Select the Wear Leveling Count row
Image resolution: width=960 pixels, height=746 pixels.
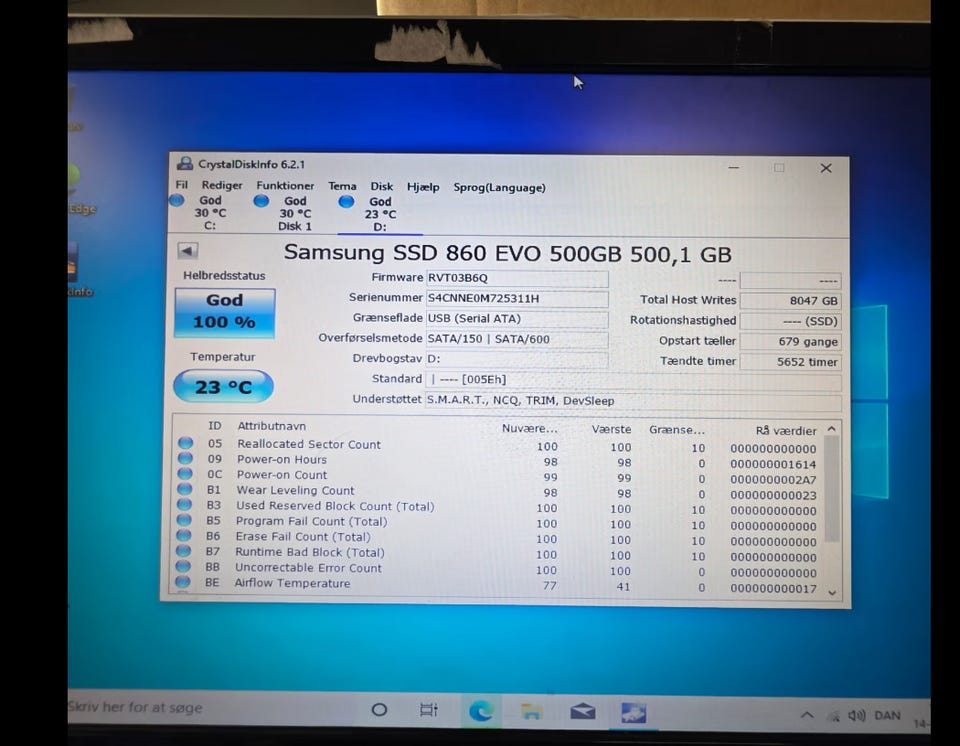pos(498,492)
